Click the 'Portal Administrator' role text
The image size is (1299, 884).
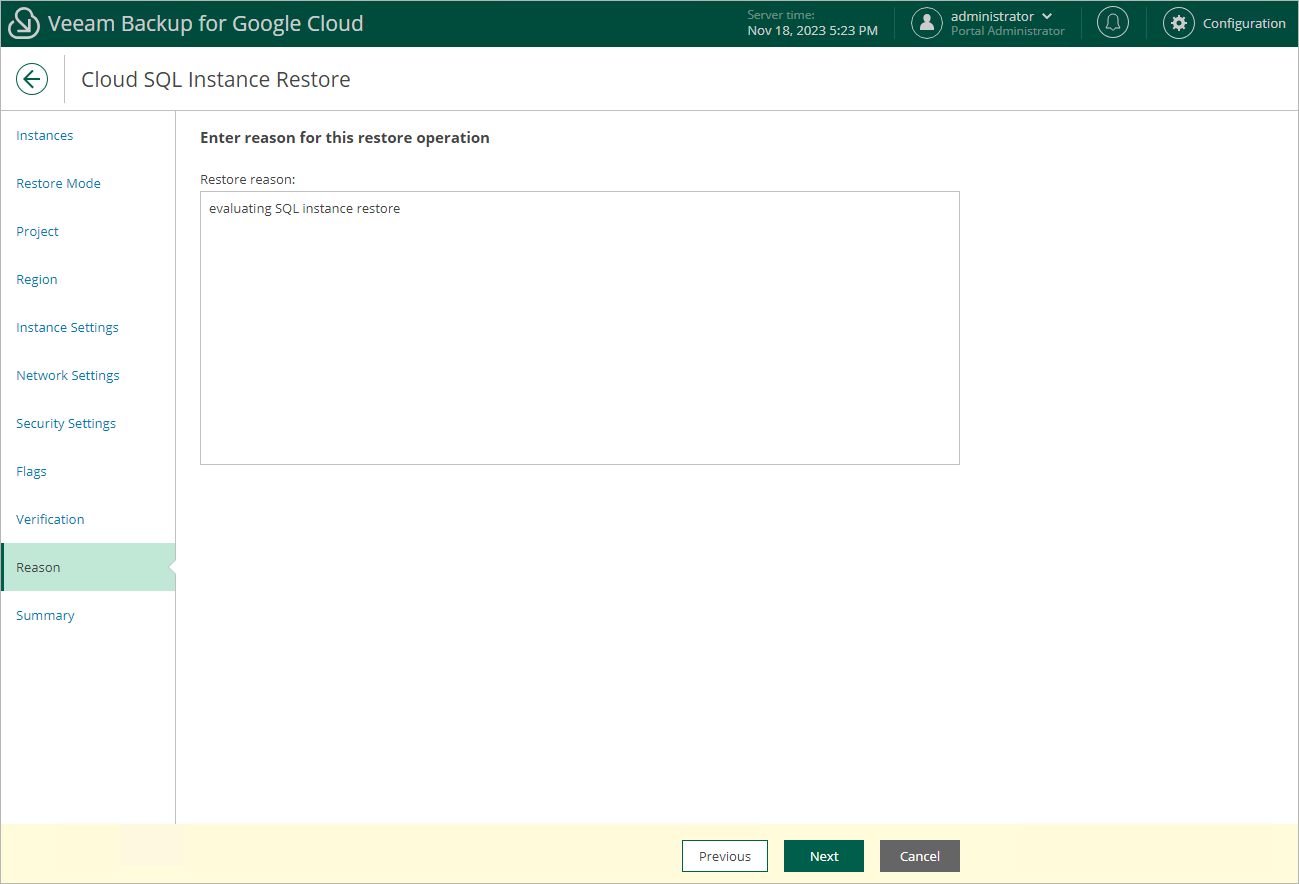click(1008, 31)
